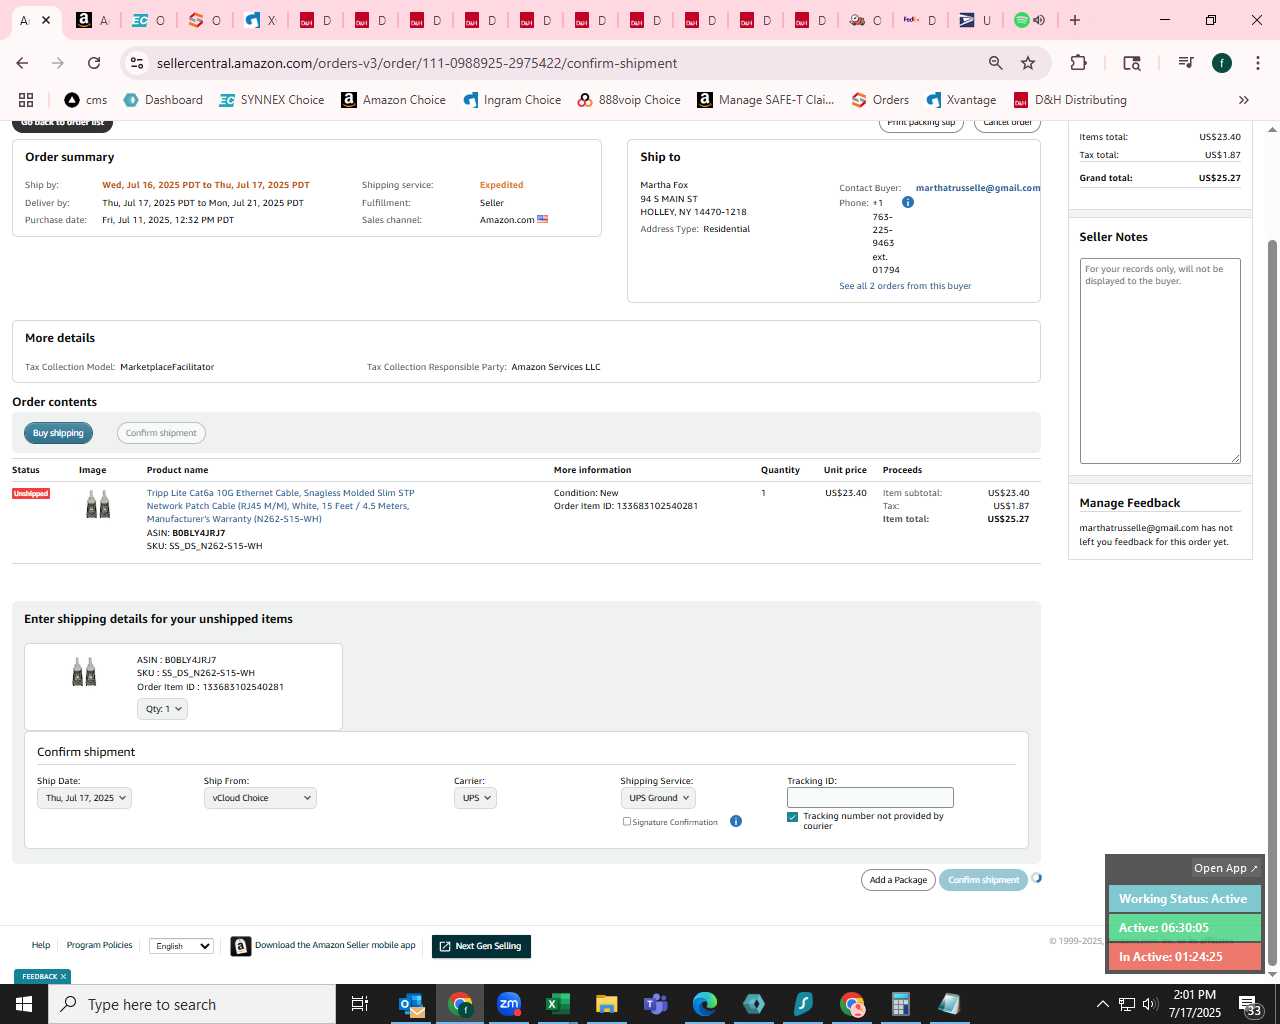Open the D&H Distributing bookmark

pyautogui.click(x=1070, y=100)
